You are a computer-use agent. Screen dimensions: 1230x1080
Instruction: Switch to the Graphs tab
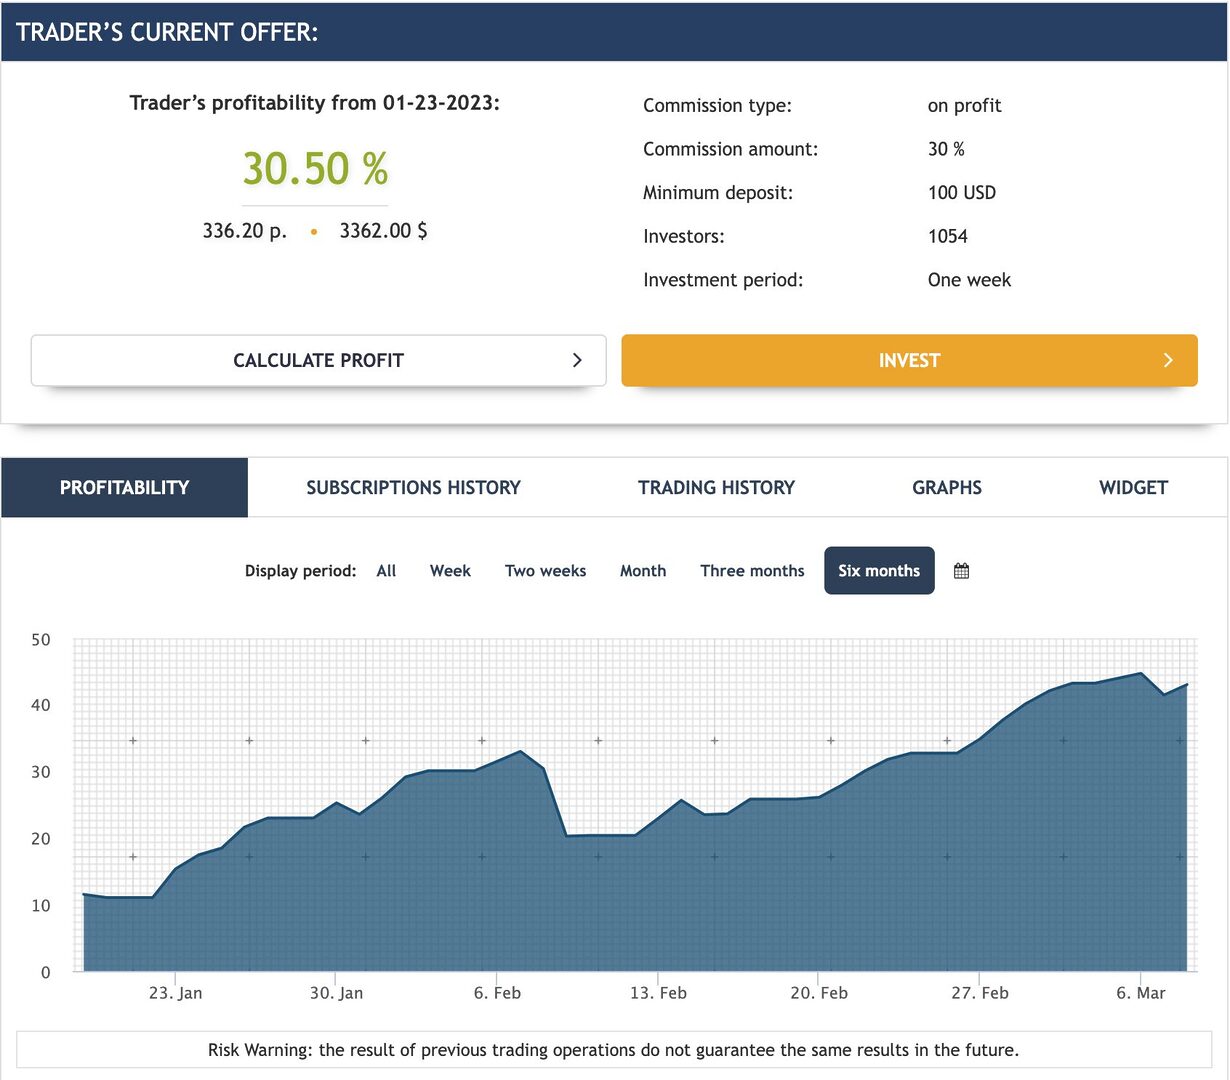tap(947, 488)
